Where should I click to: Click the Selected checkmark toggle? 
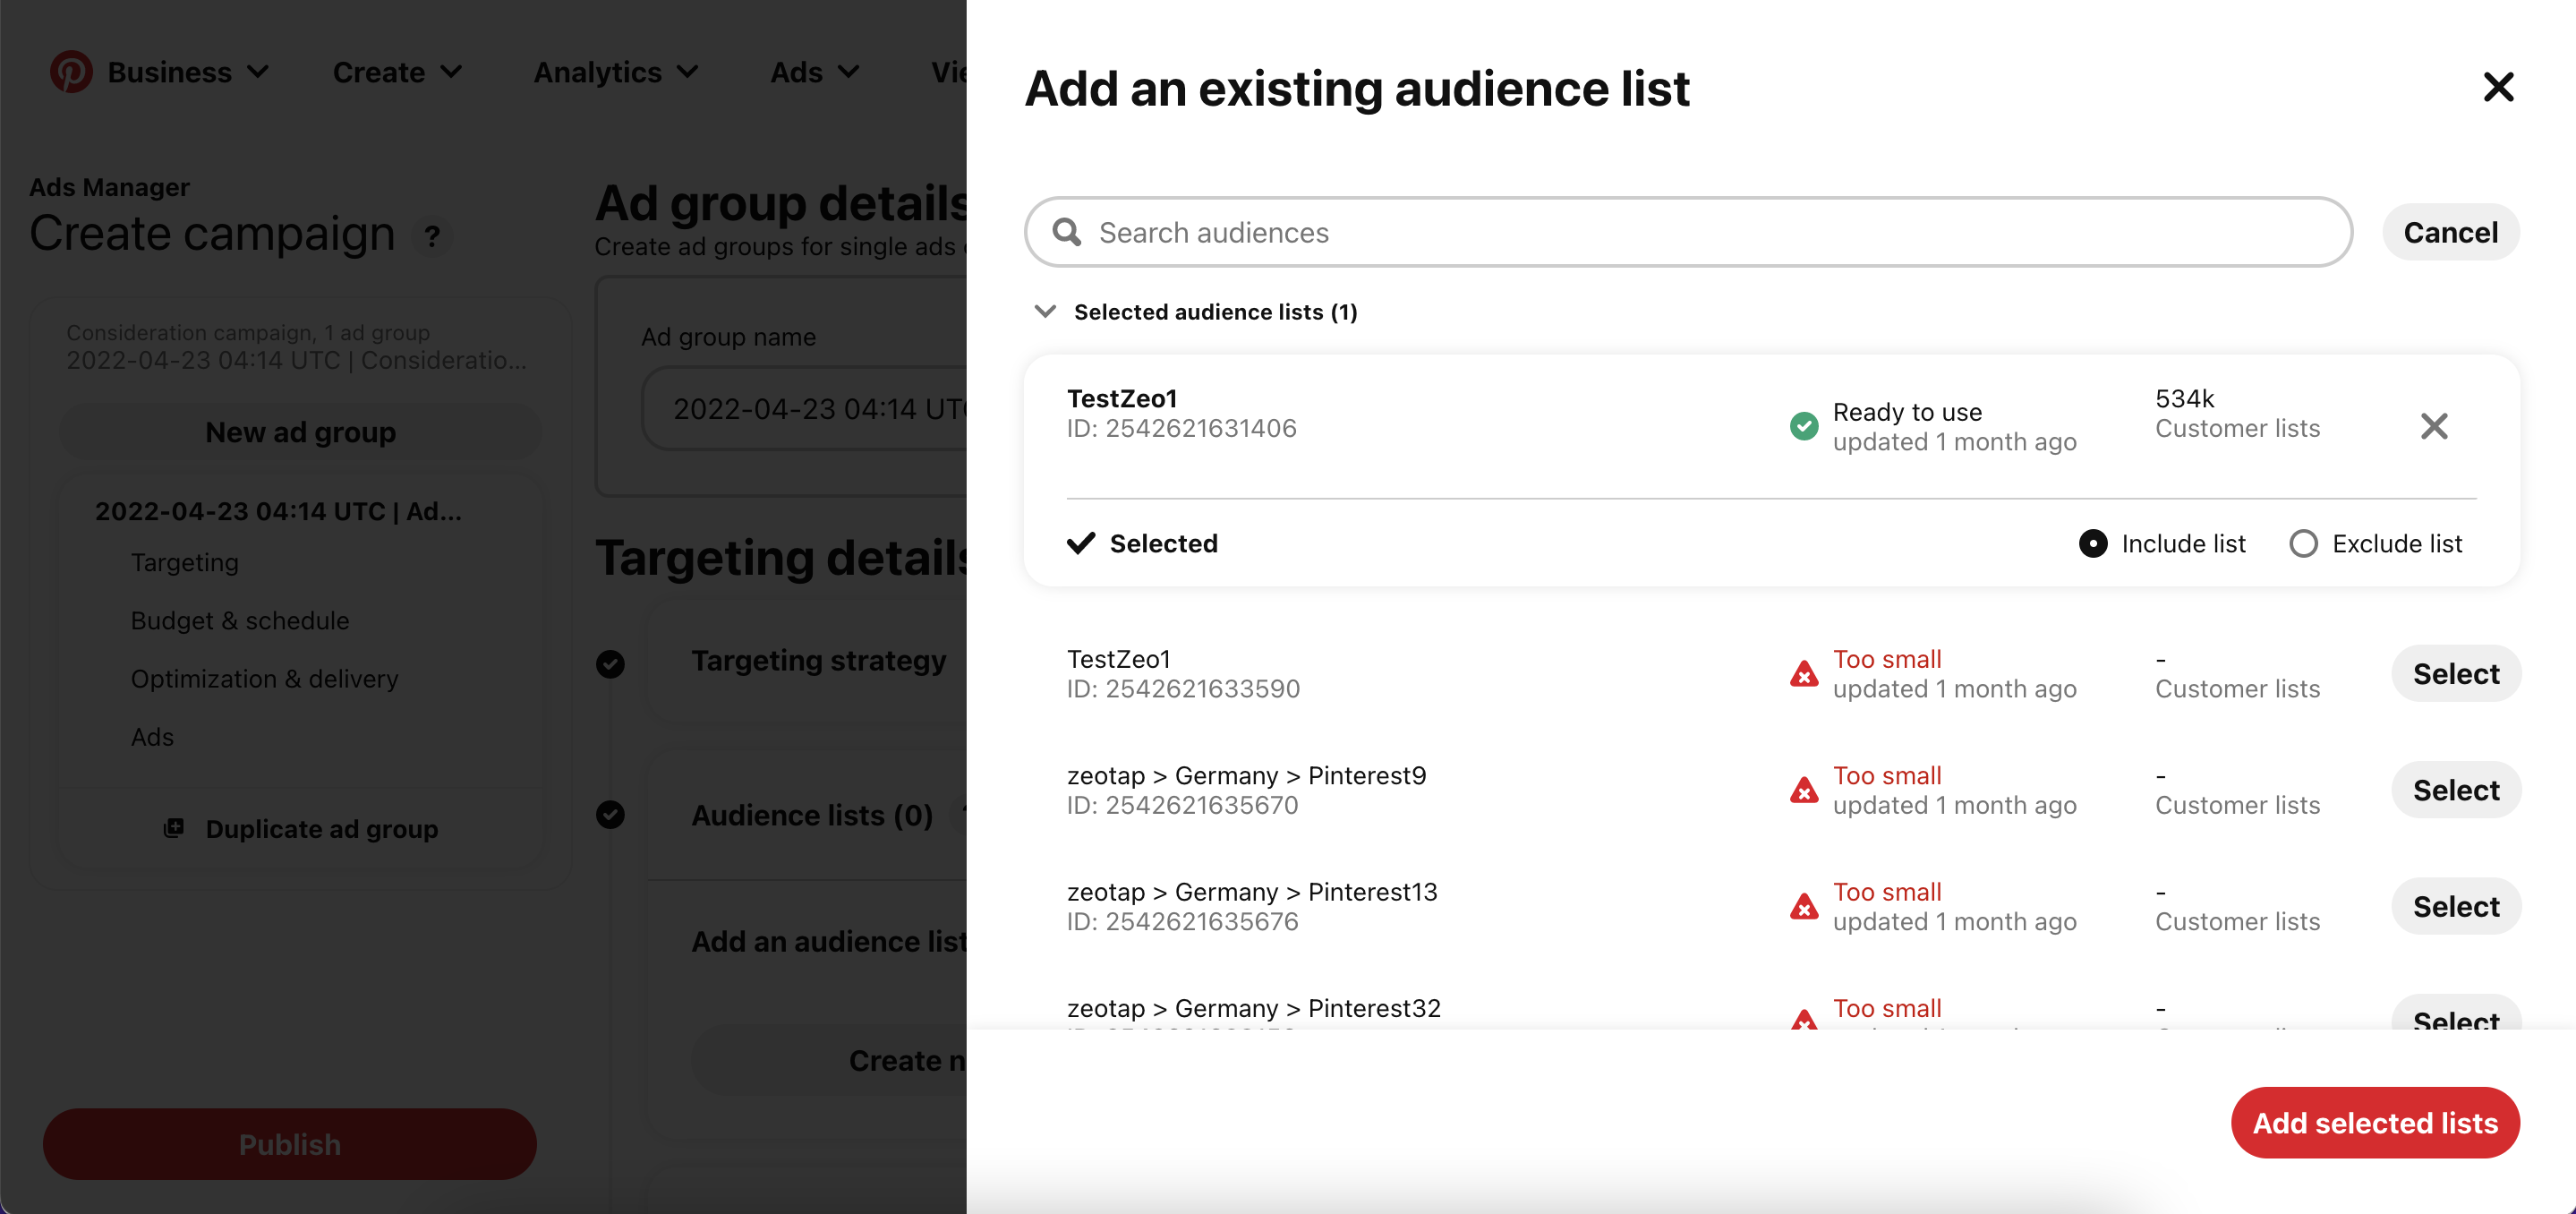pyautogui.click(x=1081, y=543)
